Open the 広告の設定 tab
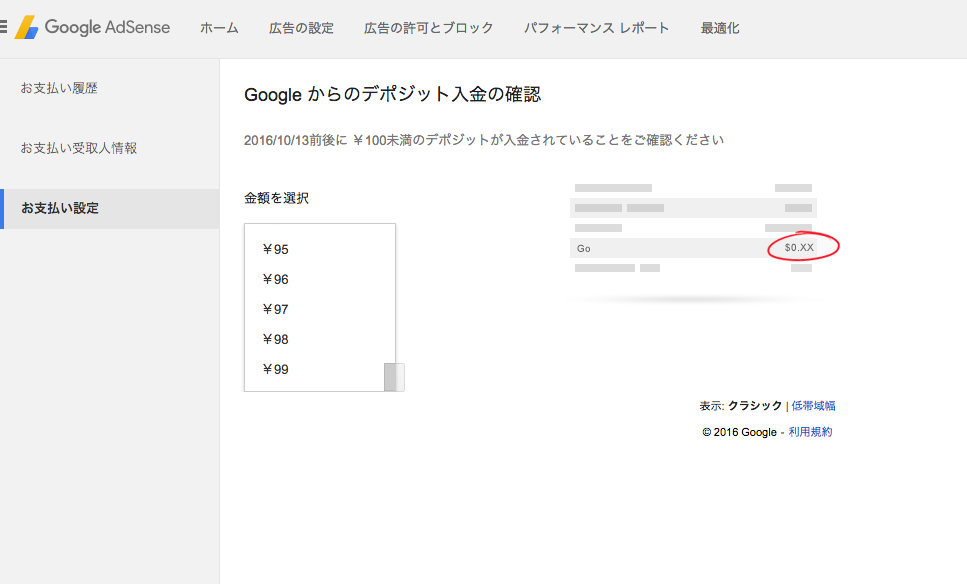 pos(301,28)
